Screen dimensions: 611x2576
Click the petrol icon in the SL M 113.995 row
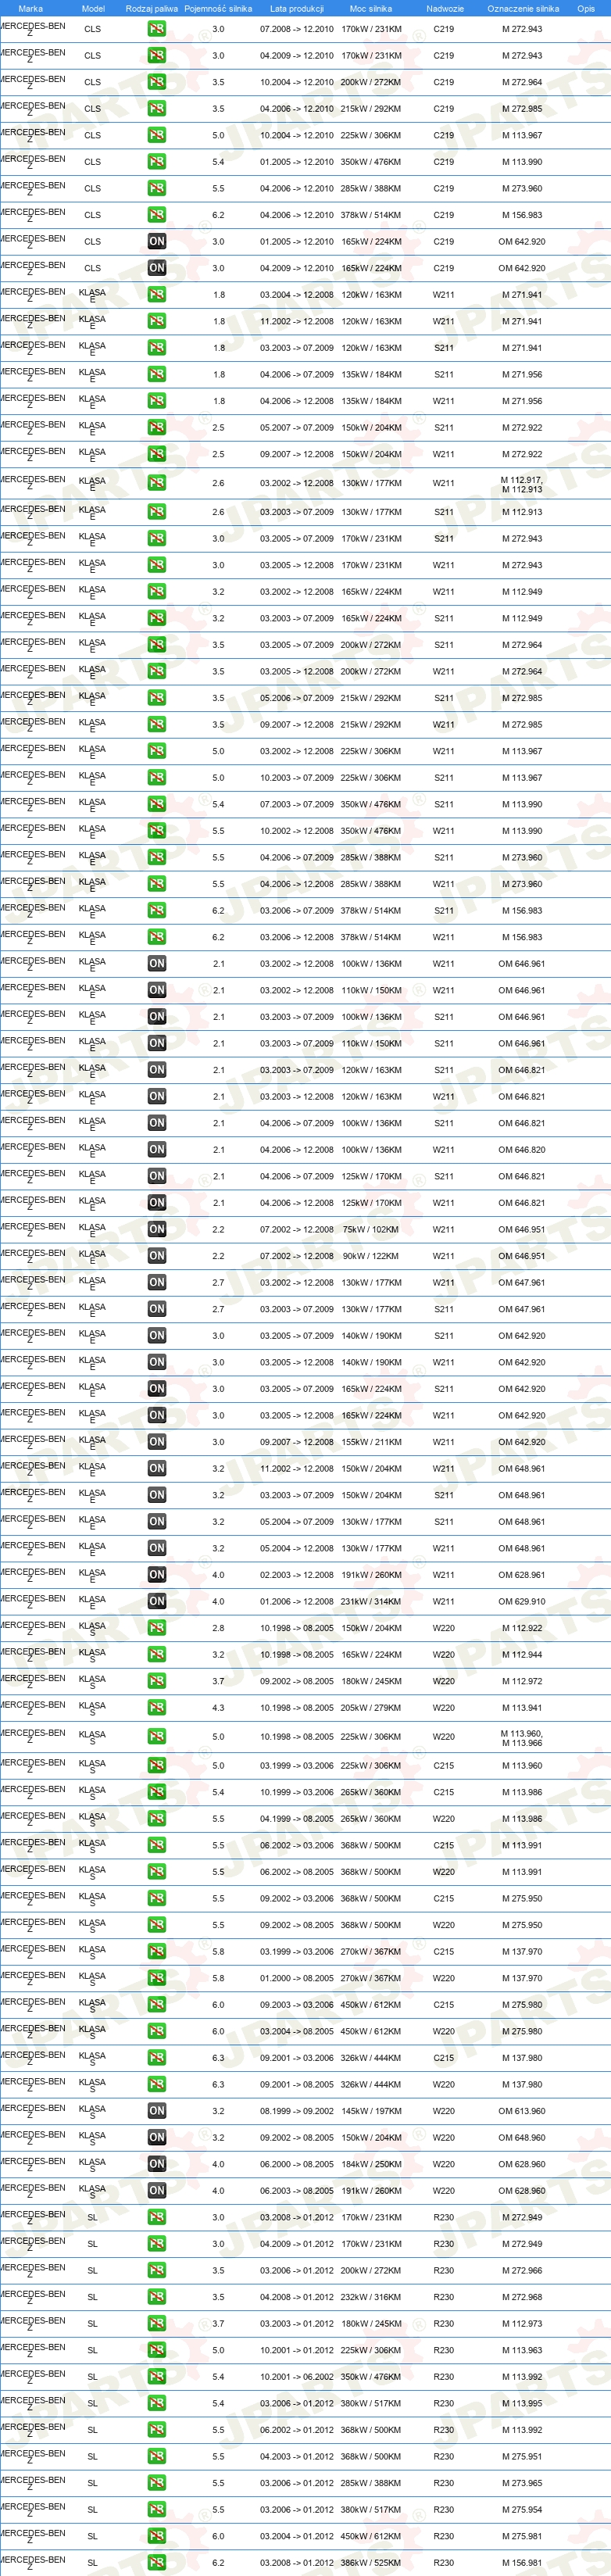pos(157,2403)
